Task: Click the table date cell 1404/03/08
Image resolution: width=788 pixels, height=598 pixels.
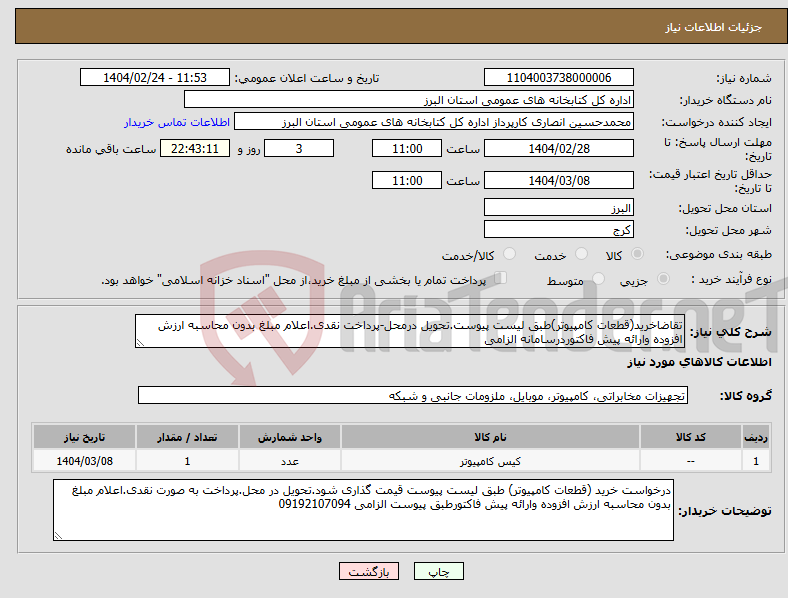Action: [84, 461]
